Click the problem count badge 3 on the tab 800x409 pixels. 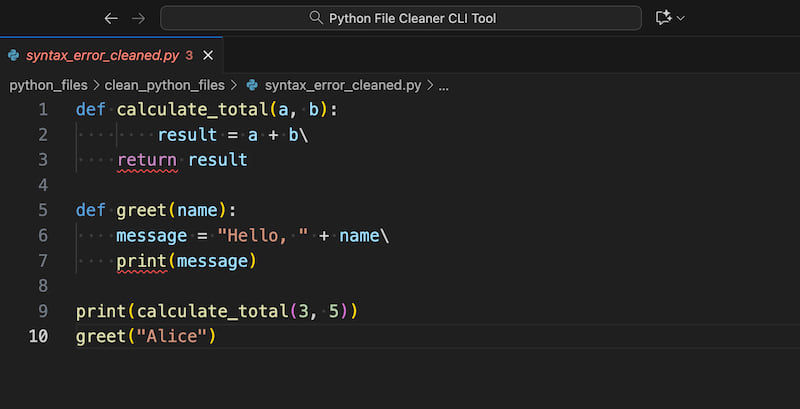click(x=189, y=56)
